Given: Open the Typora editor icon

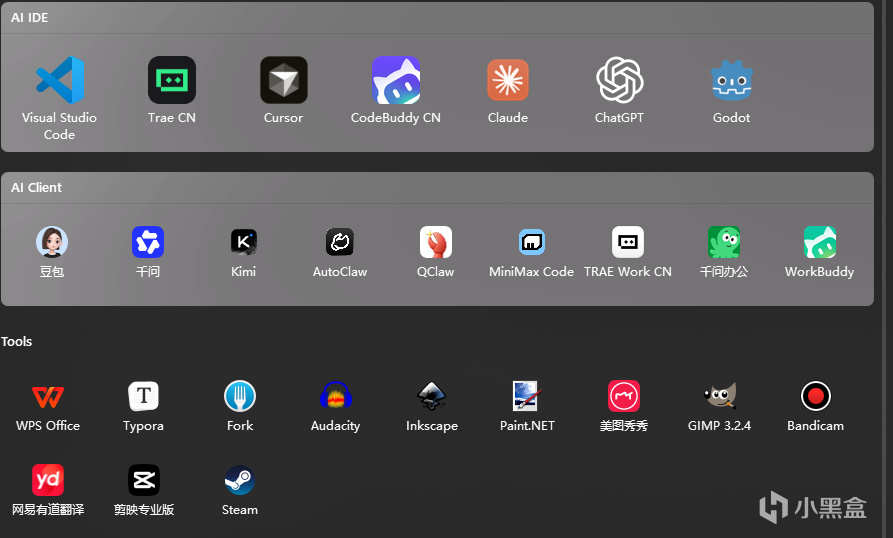Looking at the screenshot, I should pyautogui.click(x=144, y=396).
